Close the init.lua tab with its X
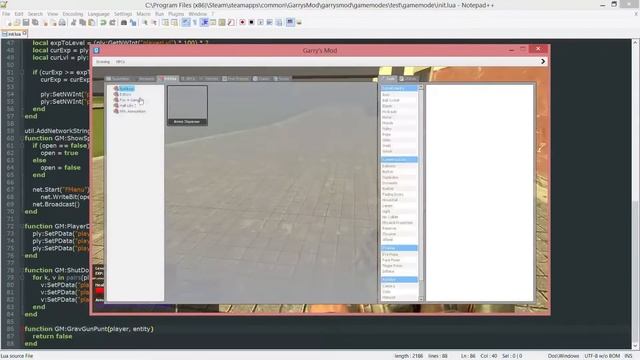This screenshot has height=360, width=640. [x=24, y=33]
